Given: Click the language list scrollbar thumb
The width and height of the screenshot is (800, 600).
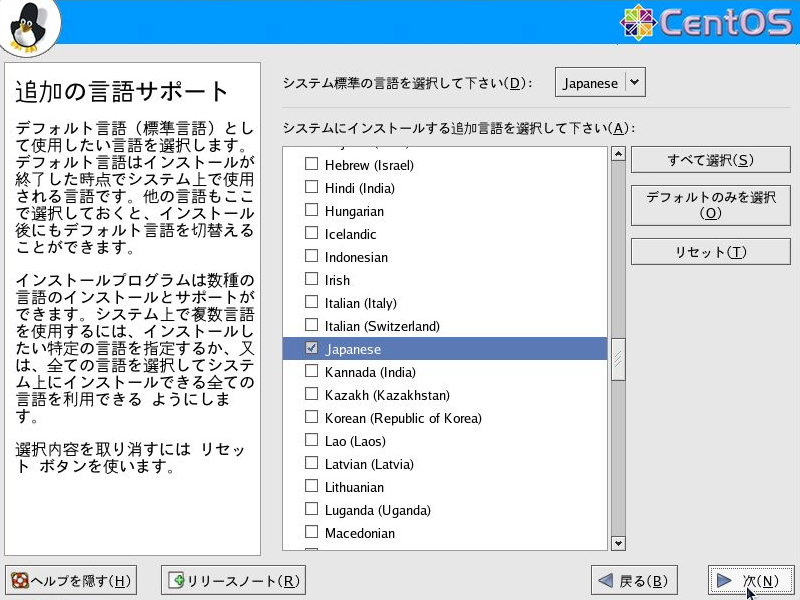Looking at the screenshot, I should 618,359.
